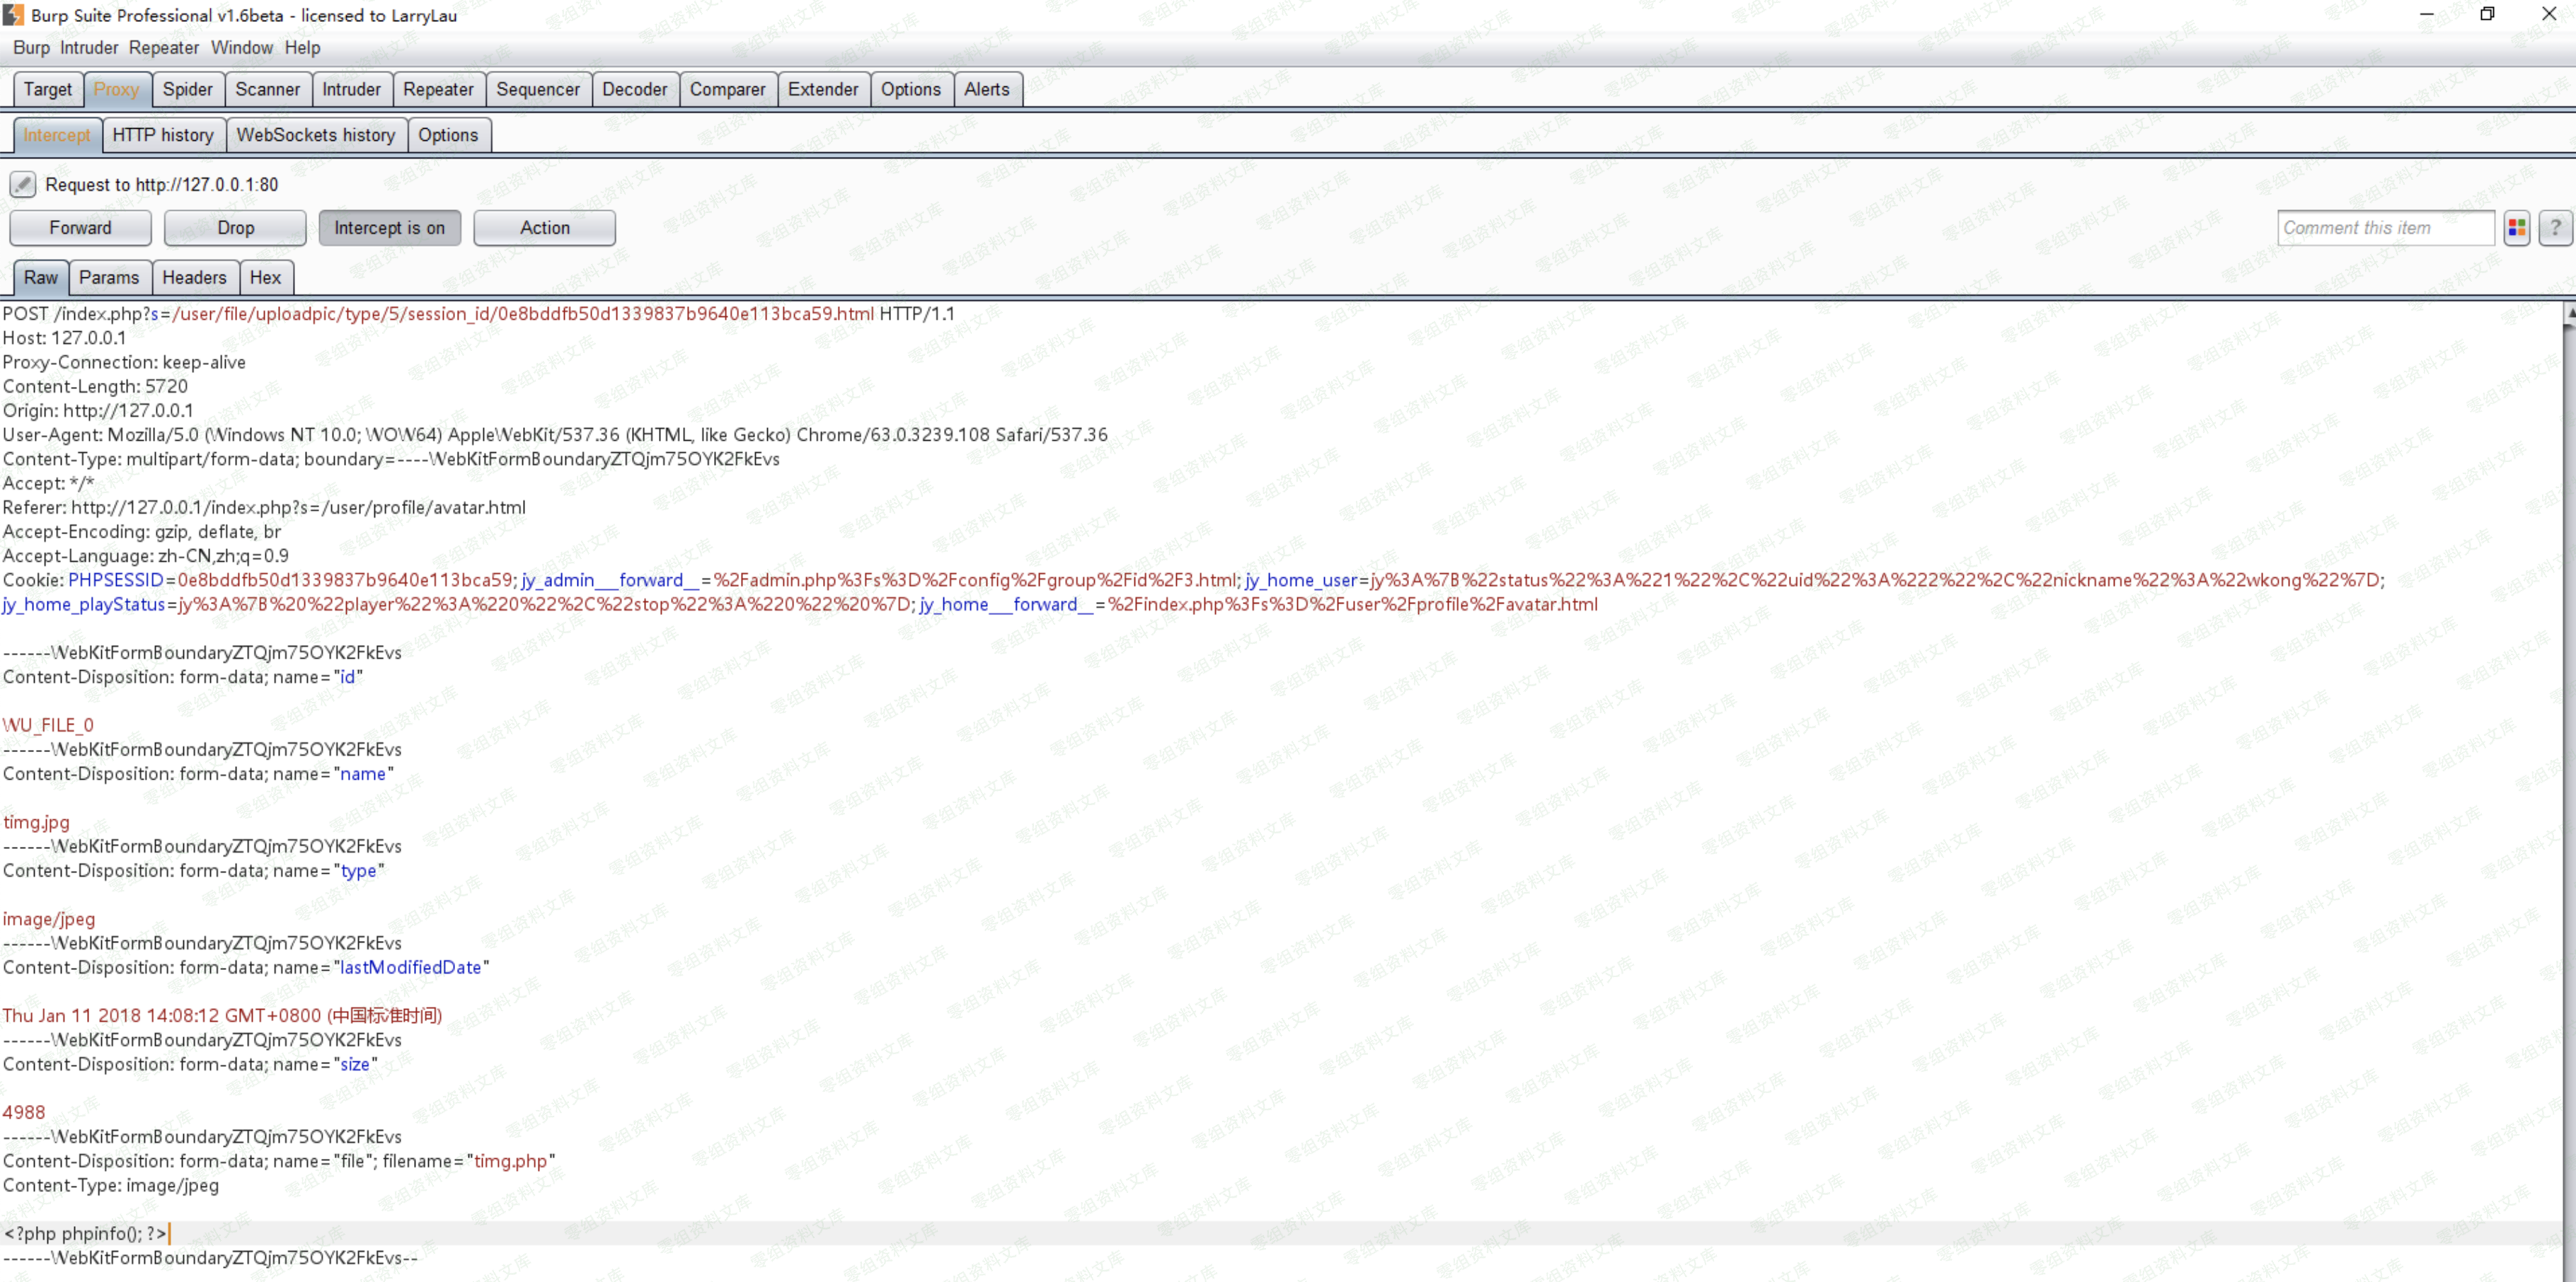Open the Decoder tool tab
The image size is (2576, 1282).
point(634,89)
